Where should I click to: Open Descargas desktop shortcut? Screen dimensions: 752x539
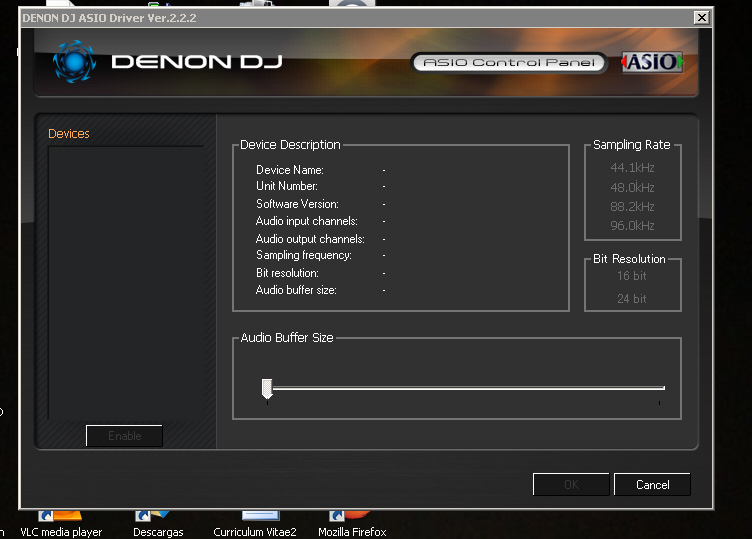(x=158, y=525)
